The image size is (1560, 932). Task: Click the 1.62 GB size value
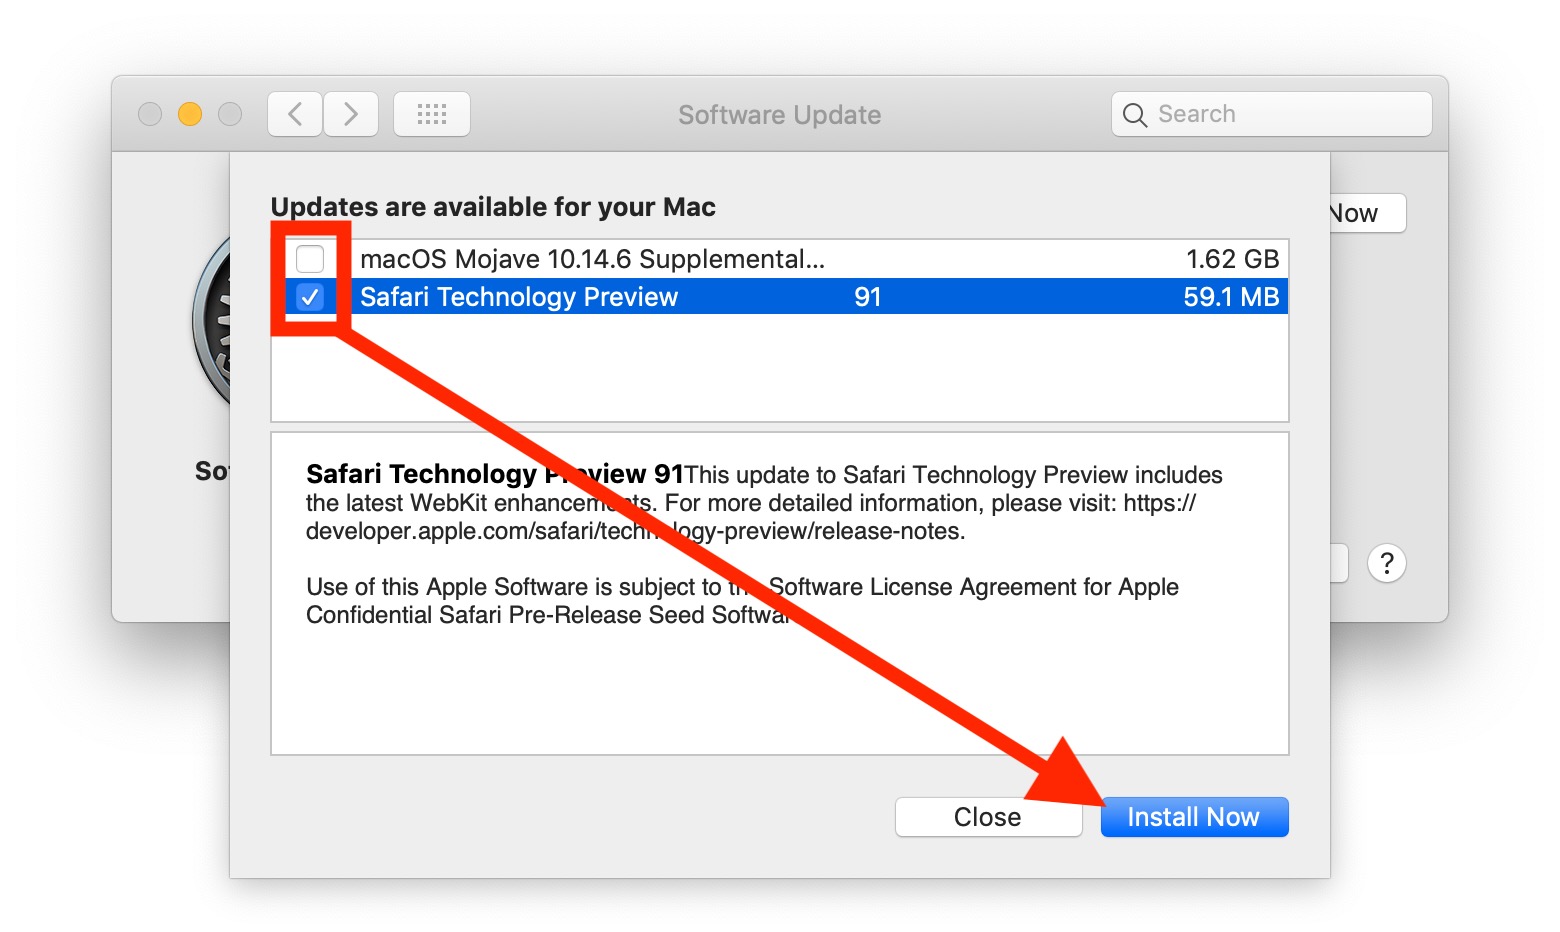pyautogui.click(x=1232, y=259)
